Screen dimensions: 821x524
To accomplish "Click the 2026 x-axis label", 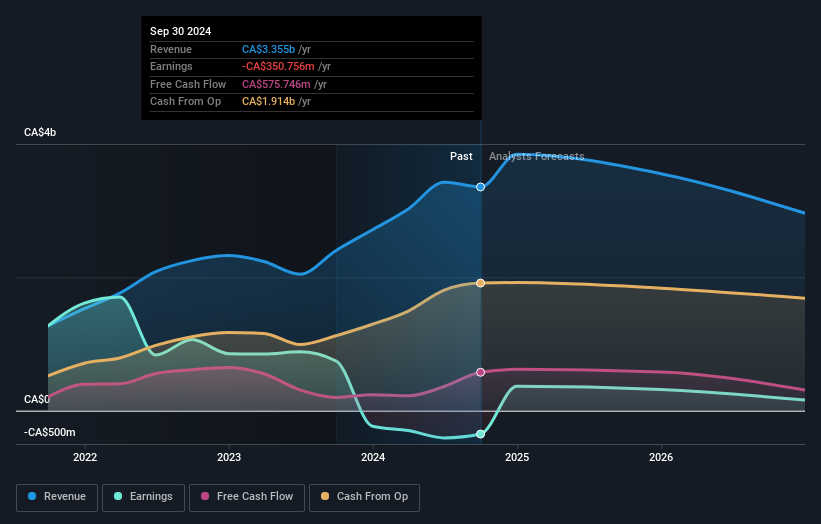I will pos(661,458).
